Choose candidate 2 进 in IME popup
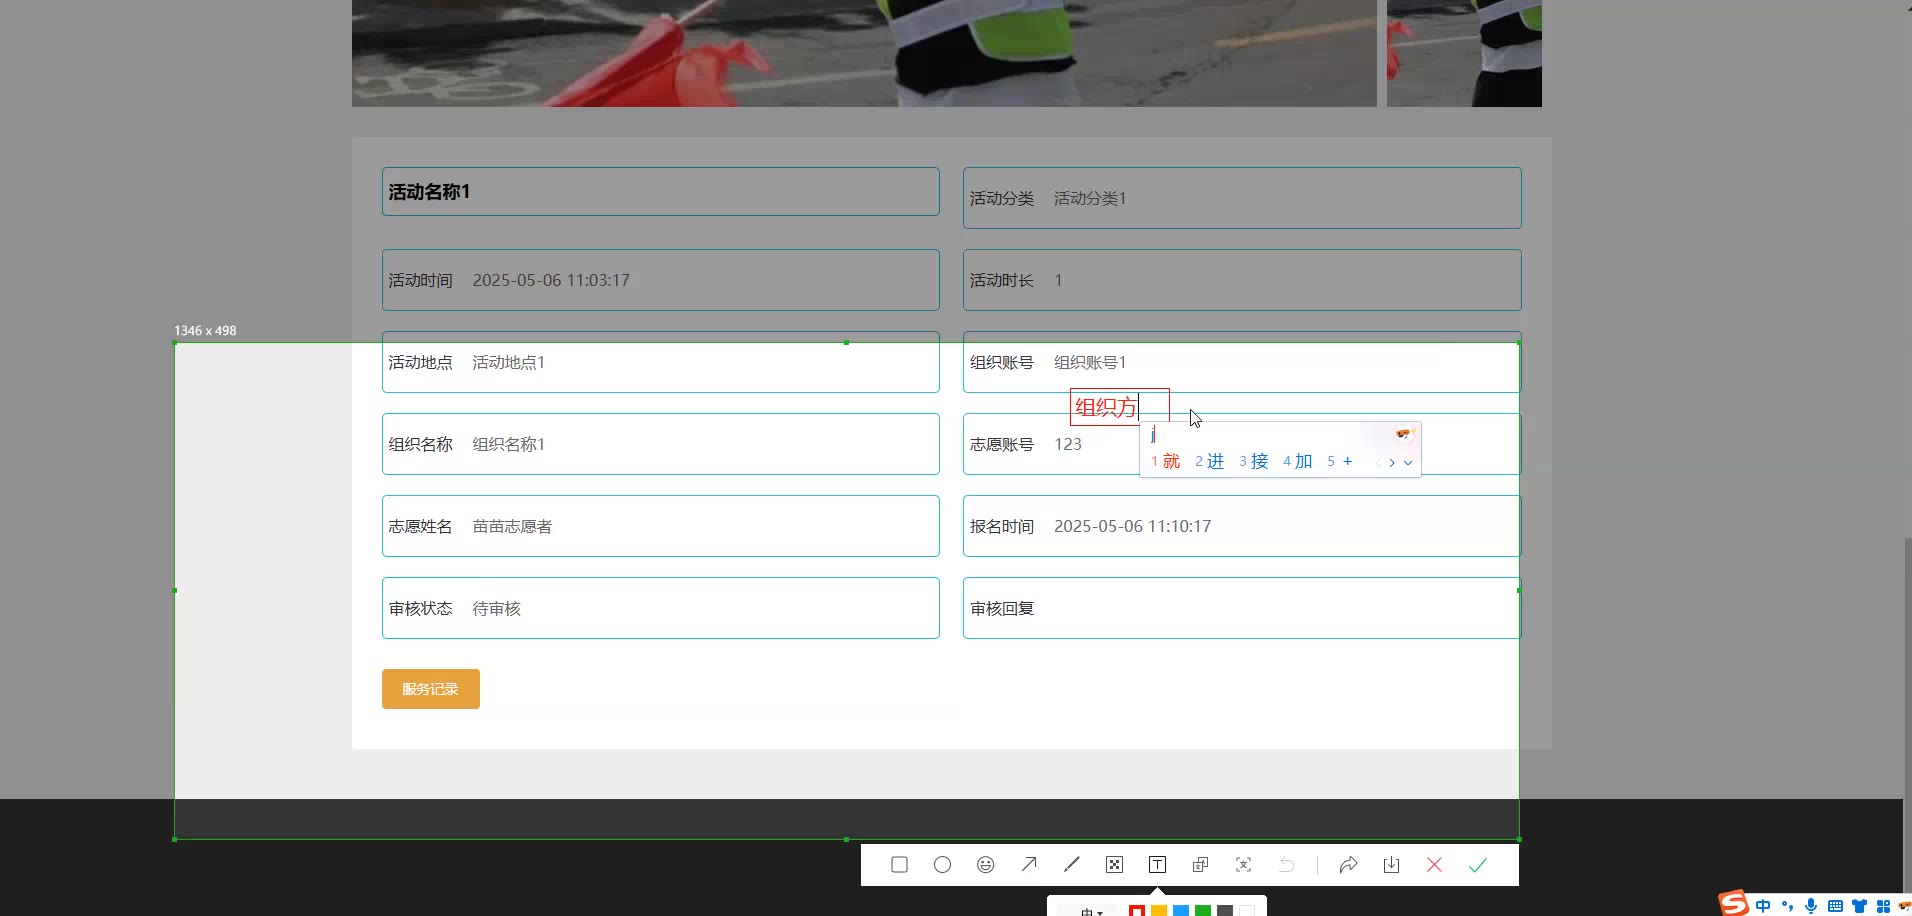 click(1210, 461)
